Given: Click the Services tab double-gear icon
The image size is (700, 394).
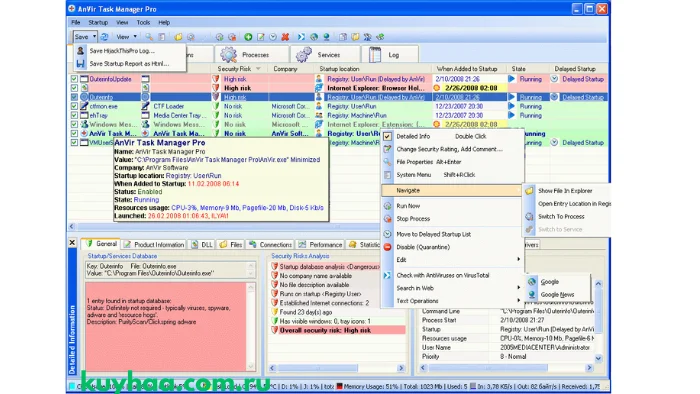Looking at the screenshot, I should tap(304, 54).
